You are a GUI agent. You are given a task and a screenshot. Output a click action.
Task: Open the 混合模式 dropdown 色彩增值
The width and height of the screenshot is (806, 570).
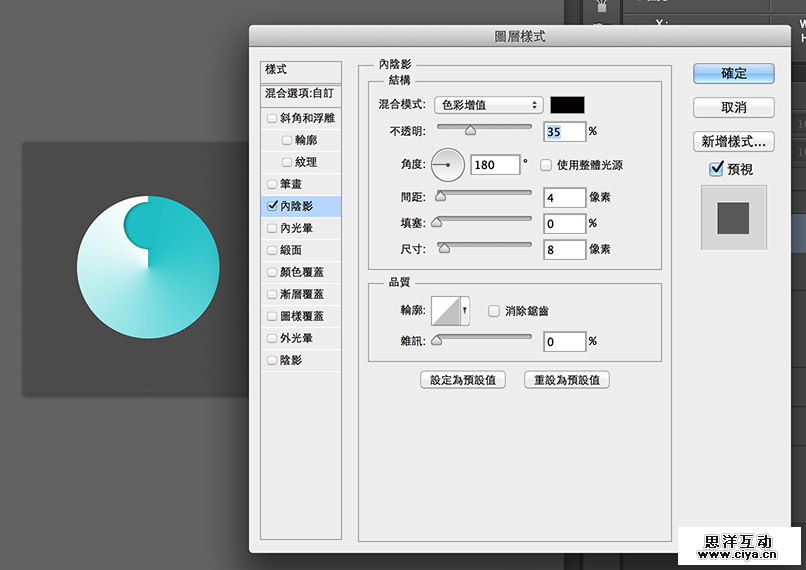coord(489,105)
